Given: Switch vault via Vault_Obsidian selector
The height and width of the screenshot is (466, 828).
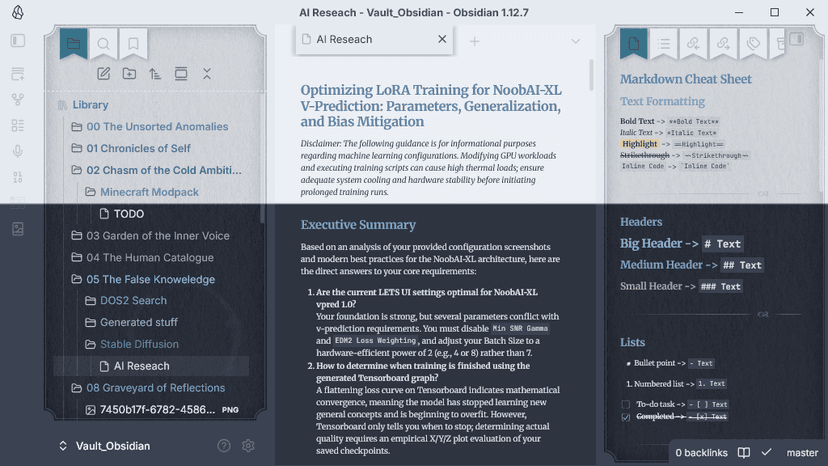Looking at the screenshot, I should (105, 446).
